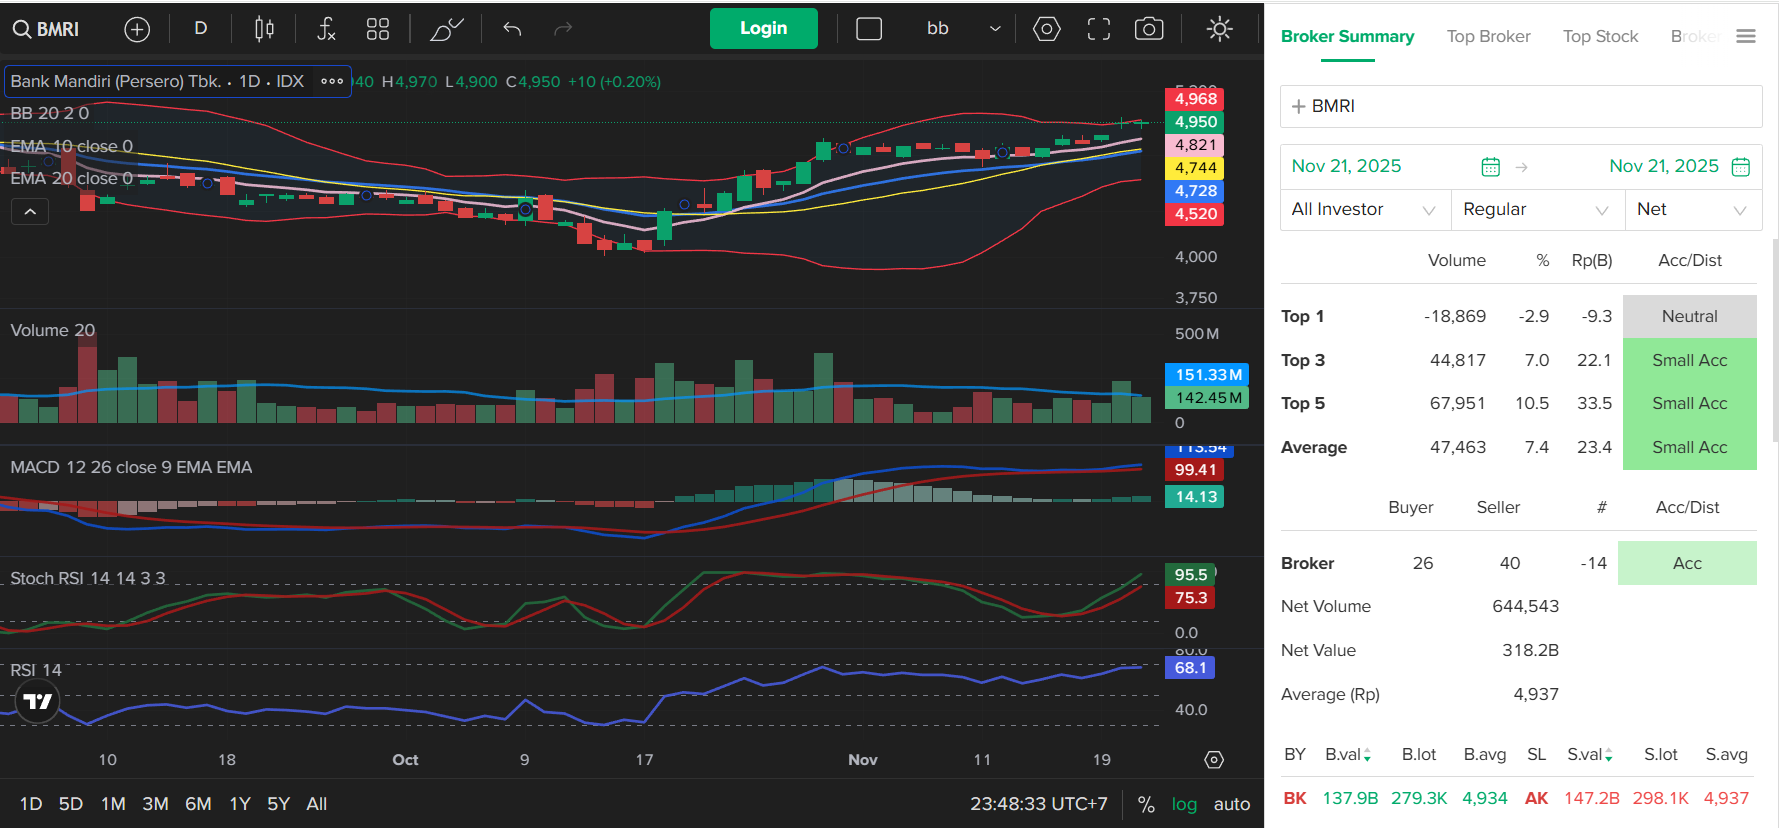The width and height of the screenshot is (1779, 828).
Task: Select the 3M time range button
Action: (x=155, y=804)
